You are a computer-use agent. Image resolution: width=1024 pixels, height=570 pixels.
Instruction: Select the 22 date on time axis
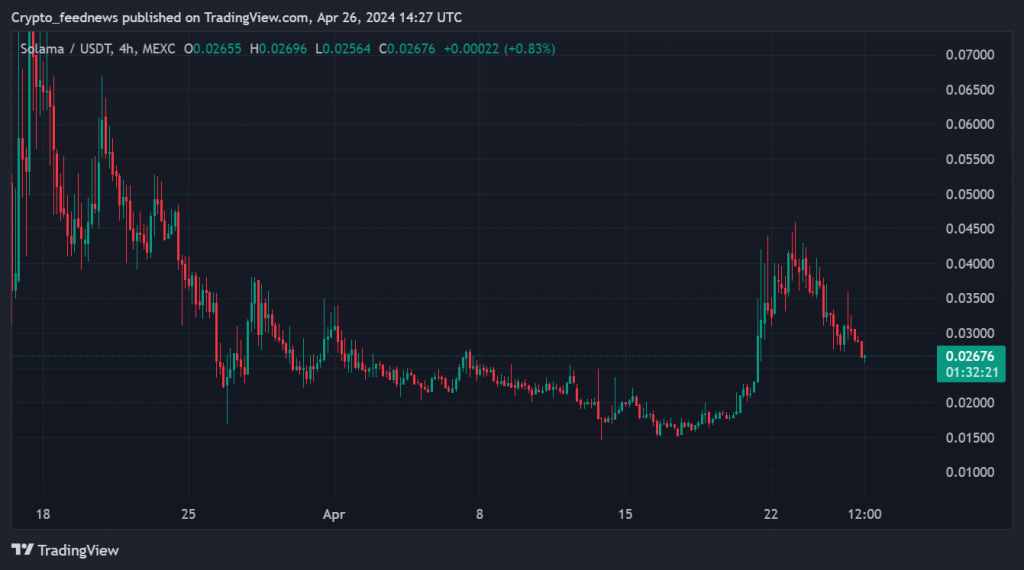click(x=771, y=514)
